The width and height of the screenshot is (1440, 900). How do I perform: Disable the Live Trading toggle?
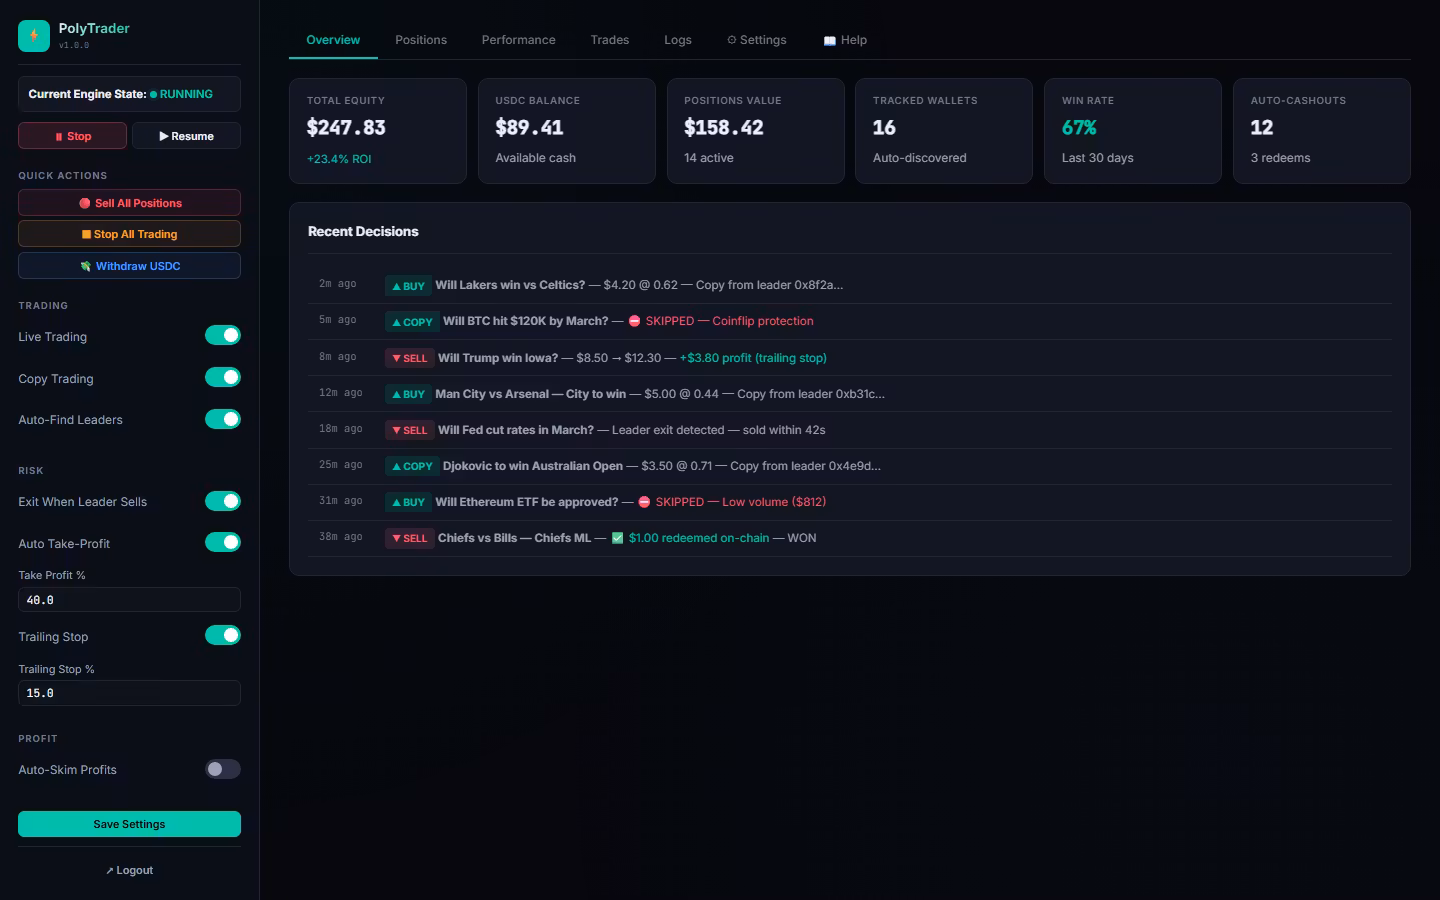[223, 335]
